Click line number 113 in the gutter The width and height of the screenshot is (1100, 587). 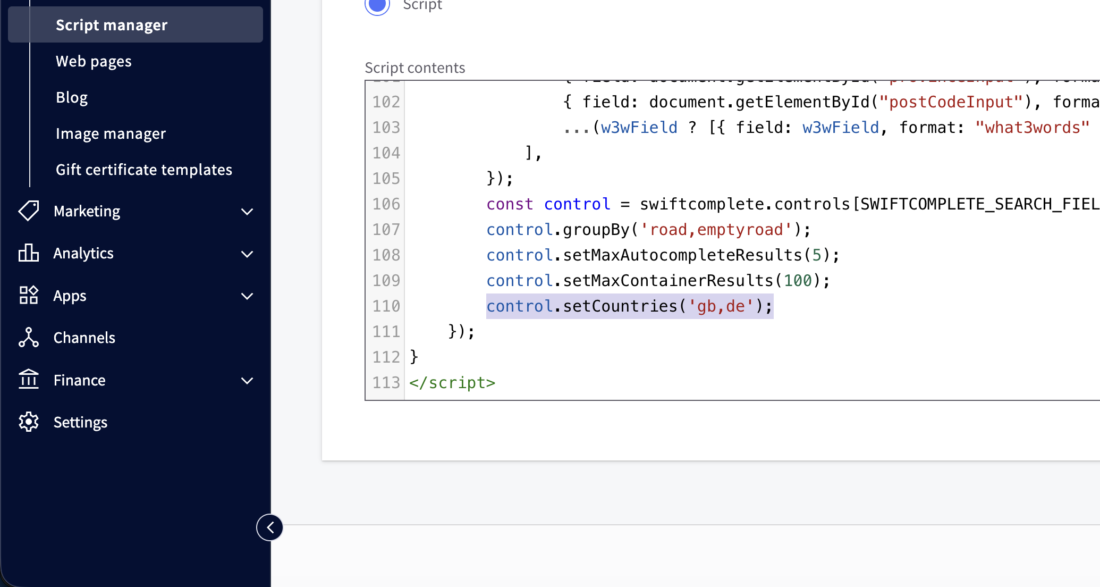(387, 383)
